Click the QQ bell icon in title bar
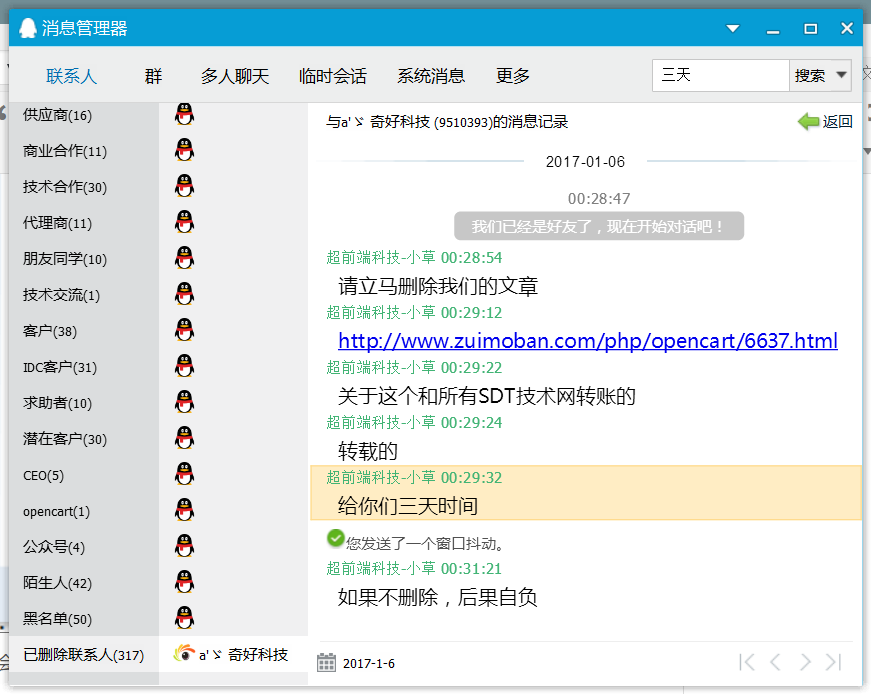The image size is (871, 694). point(28,28)
